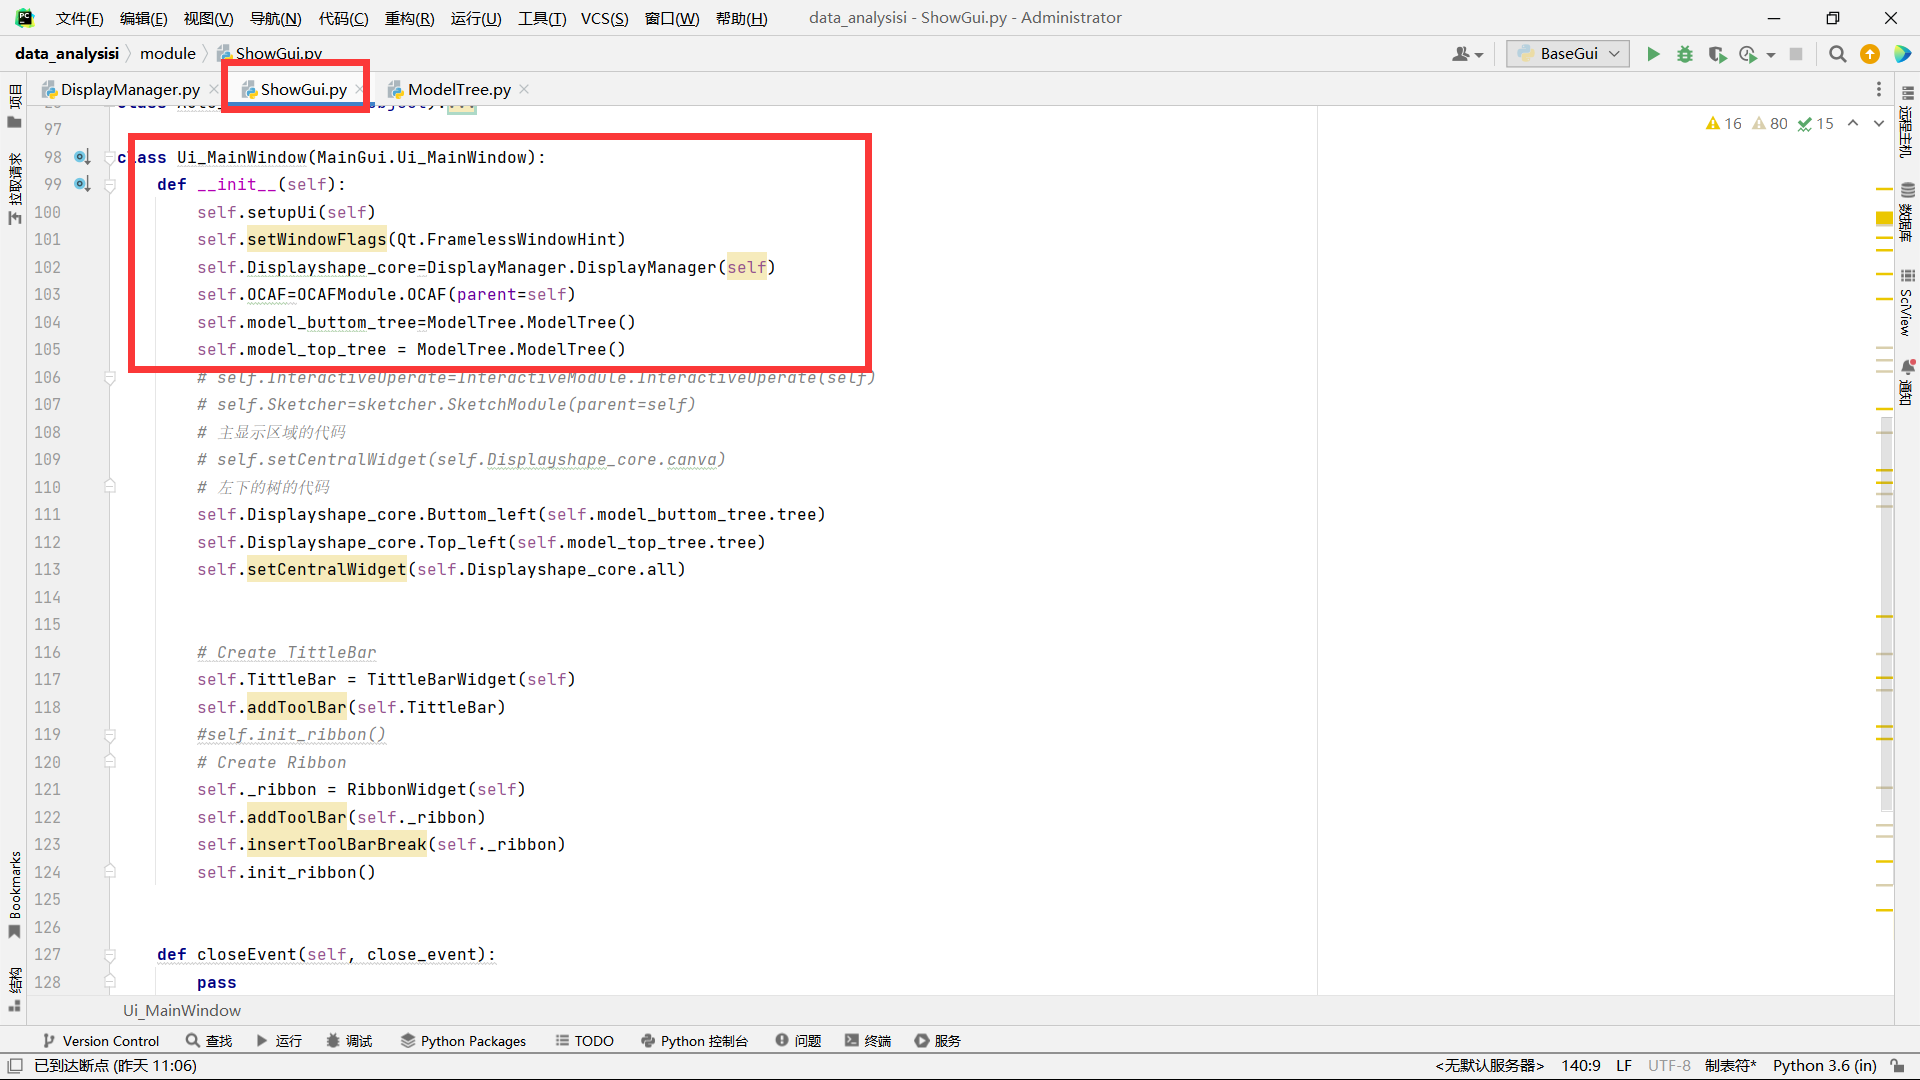The width and height of the screenshot is (1920, 1080).
Task: Click Python 3.6 interpreter in status bar
Action: pos(1824,1066)
